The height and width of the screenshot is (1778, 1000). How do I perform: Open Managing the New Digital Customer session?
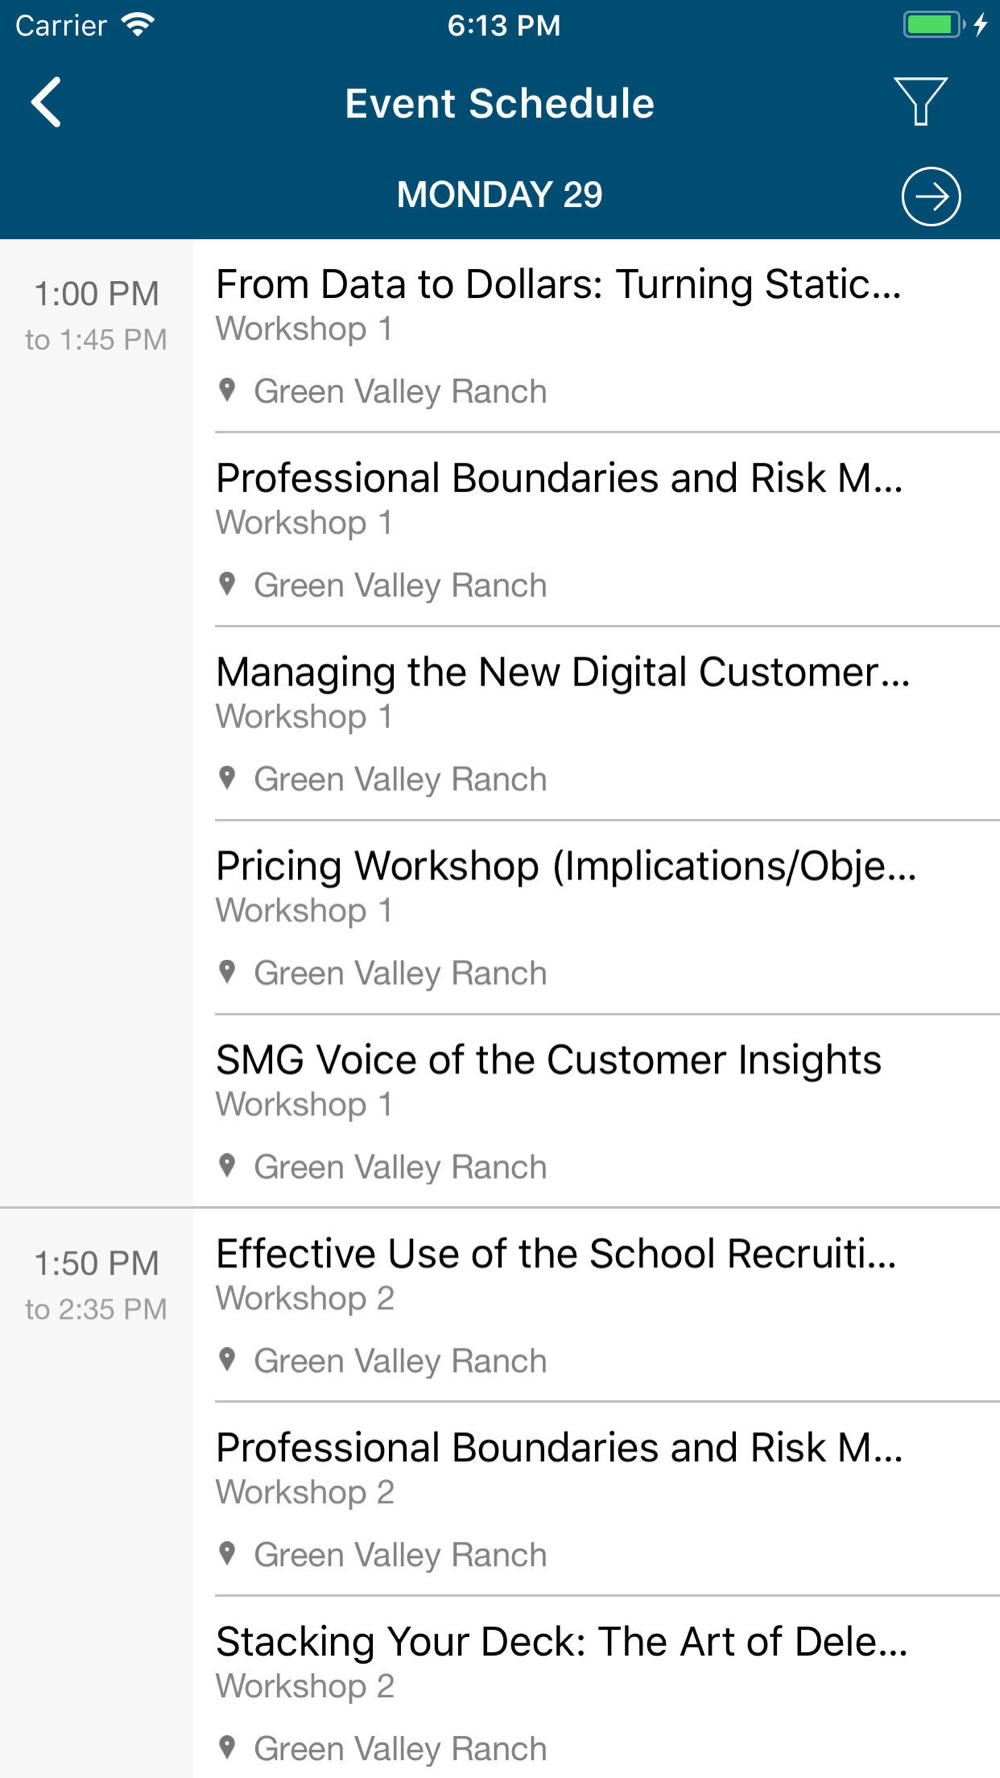pyautogui.click(x=562, y=673)
